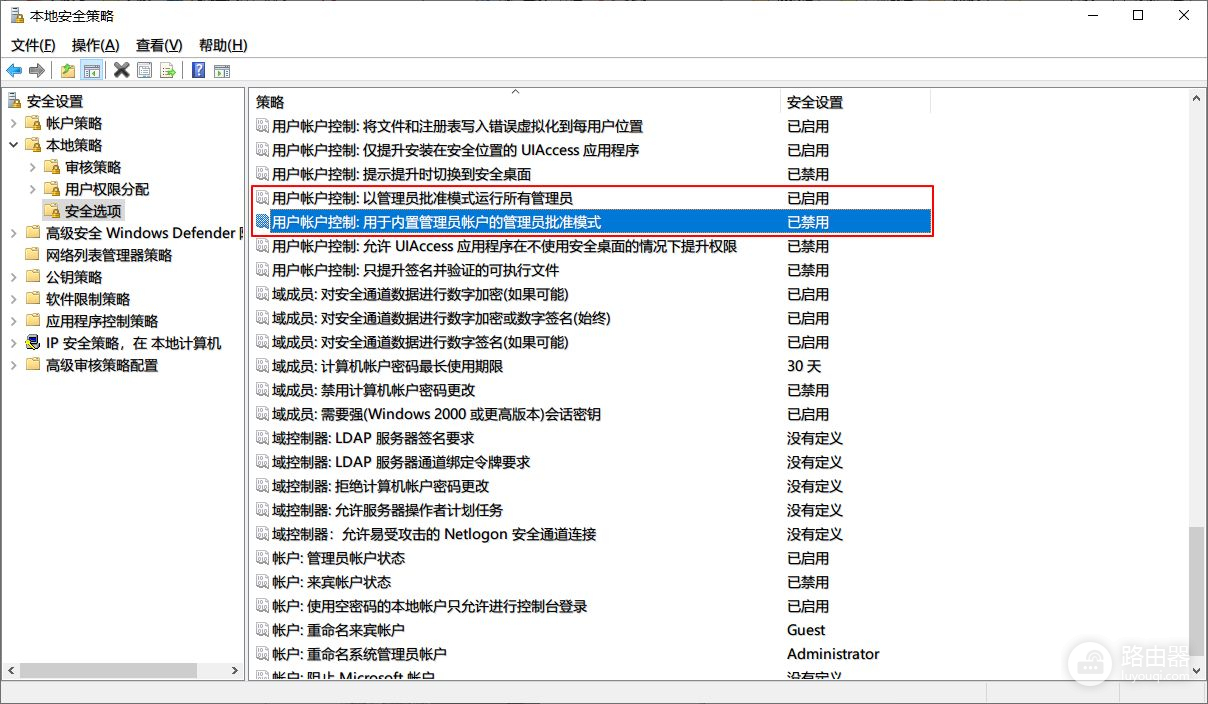Select 网络列表管理器策略 in the tree
This screenshot has height=704, width=1208.
[109, 255]
